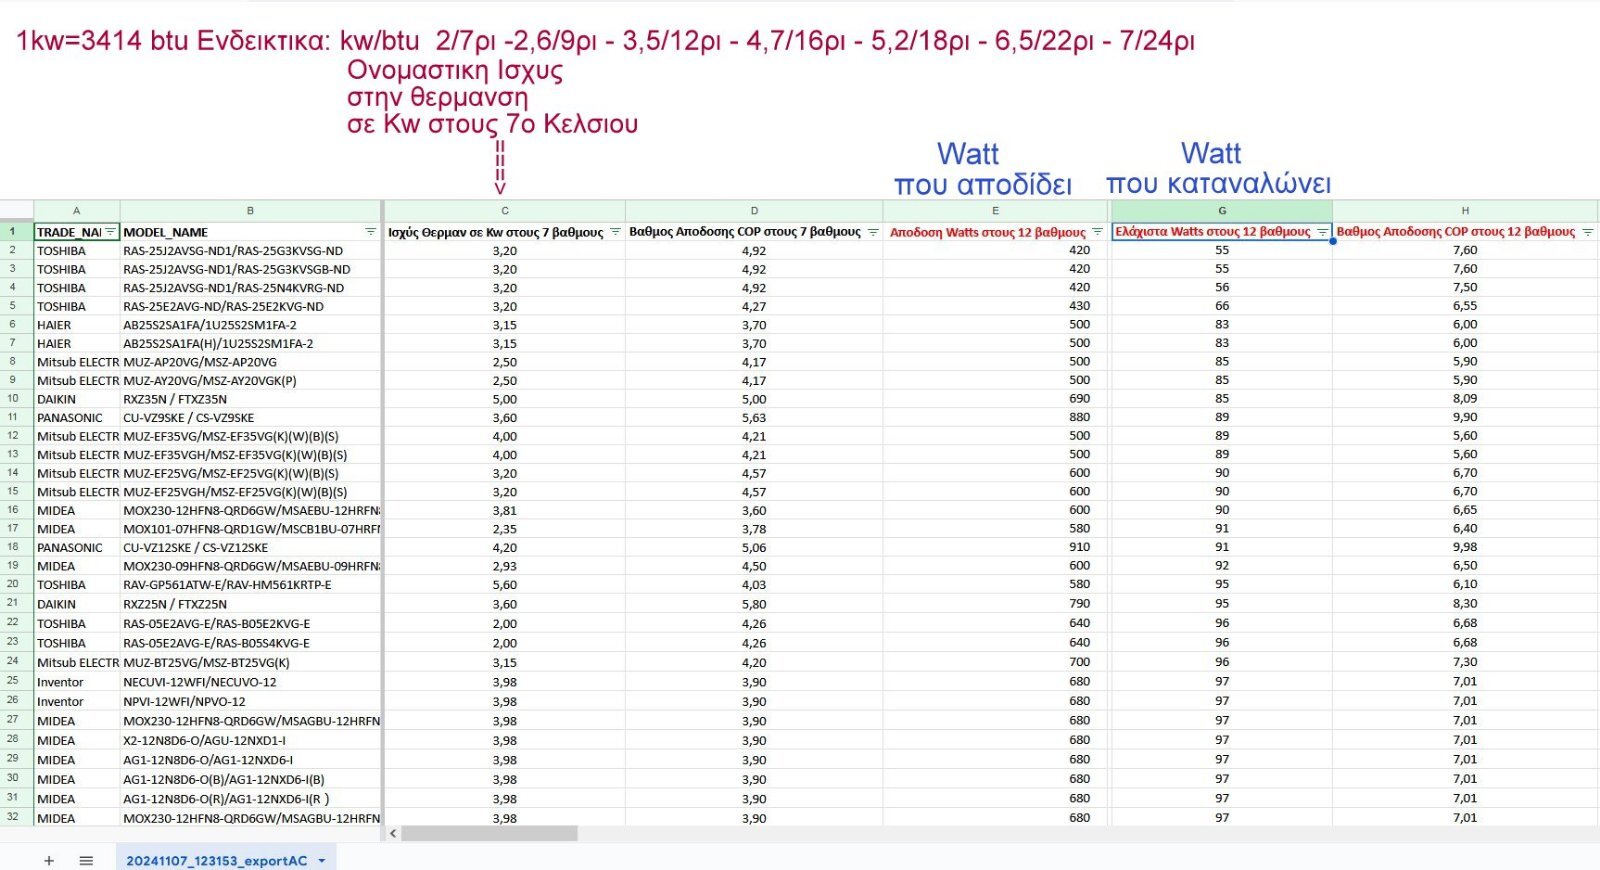Open filter on Βαθμος Αποδοσης COP 12 βαθμους

click(1587, 232)
